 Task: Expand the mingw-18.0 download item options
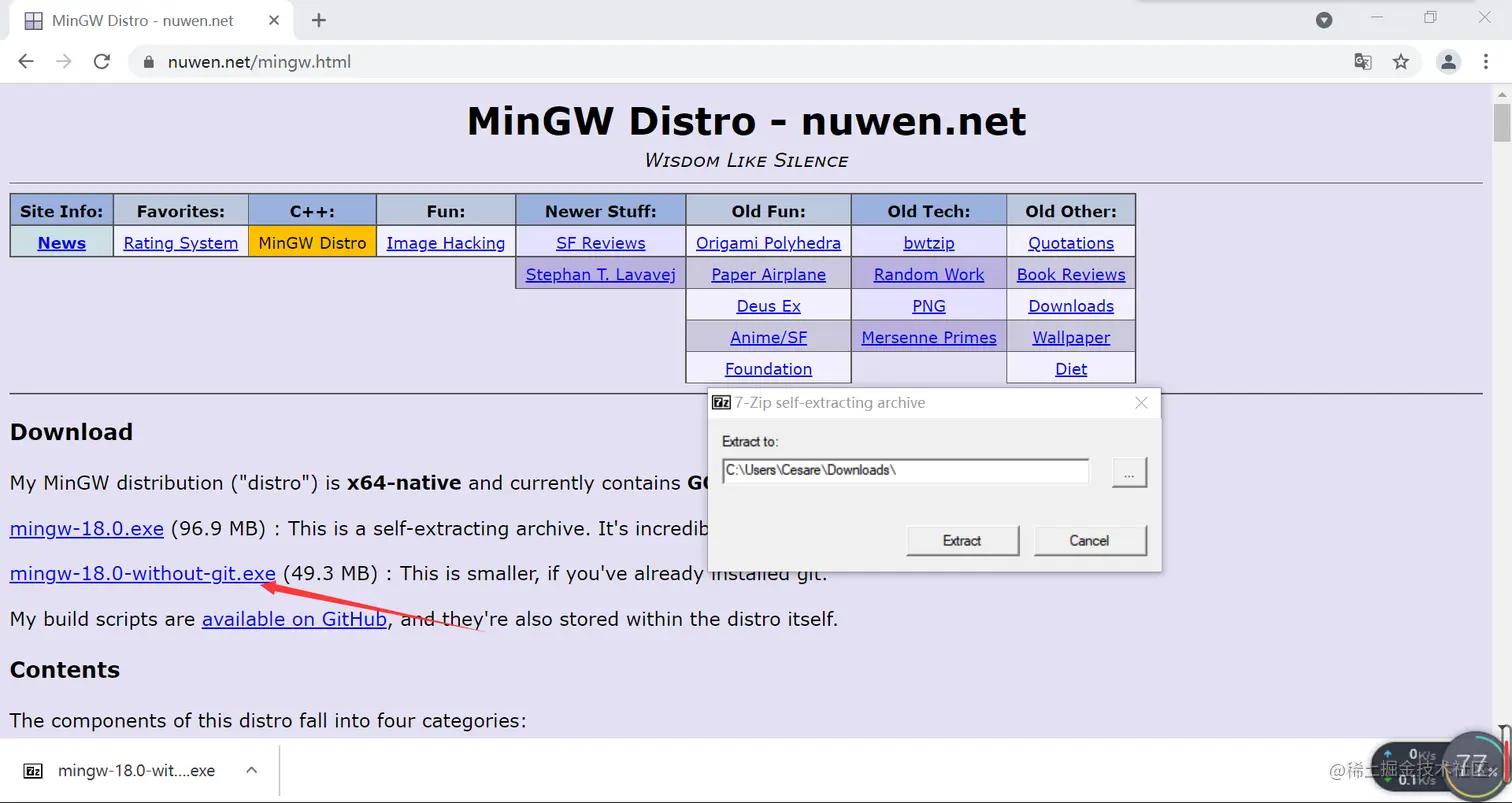(x=252, y=770)
